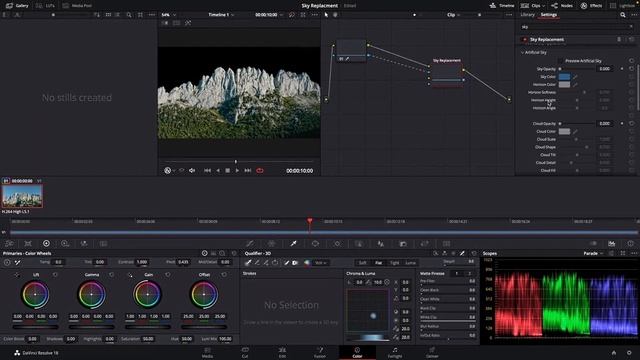Play in reverse with the transport control
Viewport: 640px width, 360px height.
pos(218,171)
